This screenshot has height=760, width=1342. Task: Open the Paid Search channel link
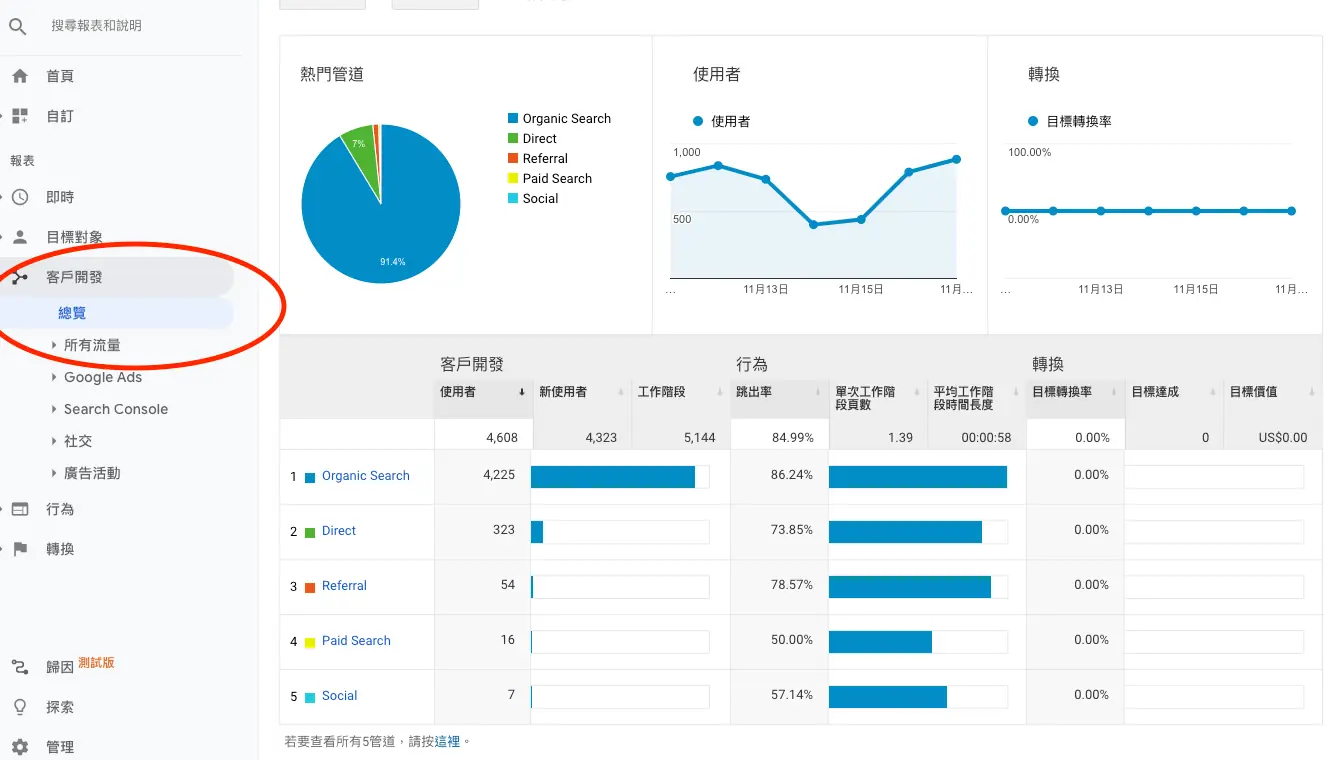click(356, 641)
